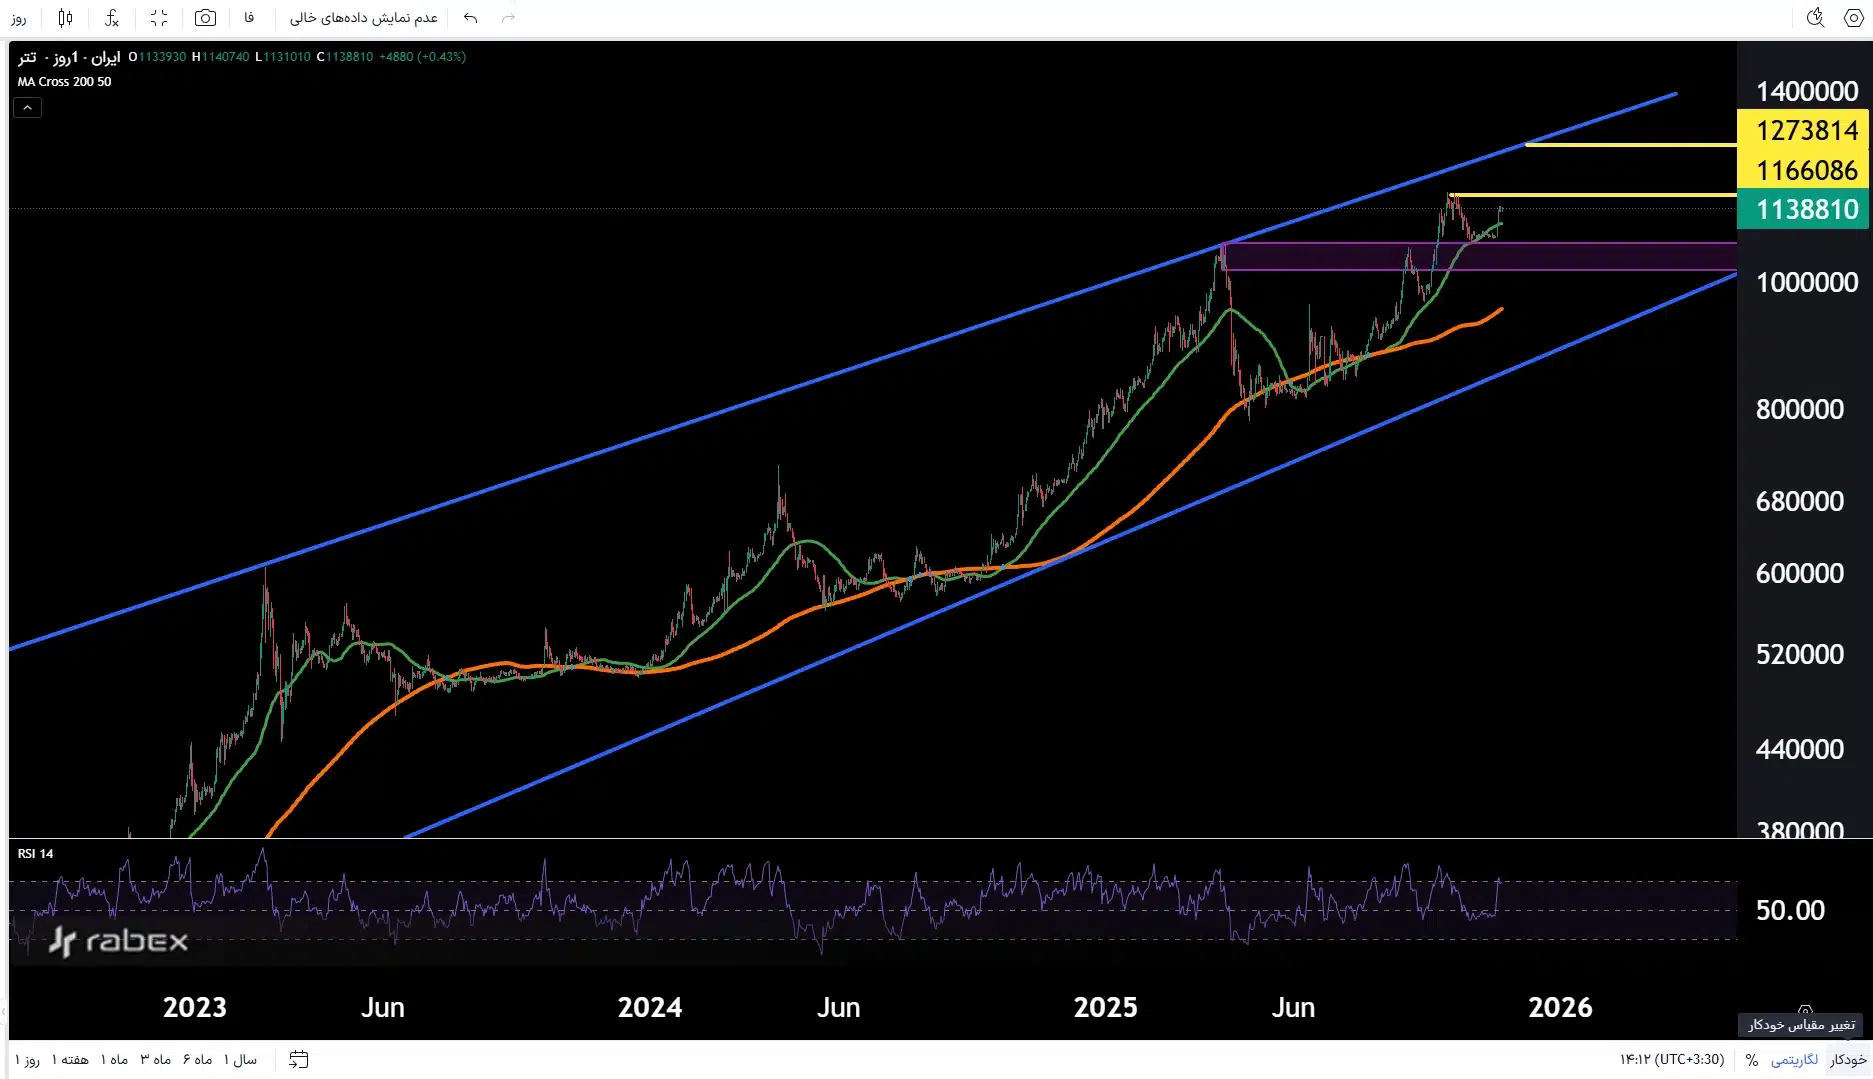The height and width of the screenshot is (1079, 1873).
Task: Click the 14:12 (UTC+3:30) timezone button
Action: pyautogui.click(x=1672, y=1060)
